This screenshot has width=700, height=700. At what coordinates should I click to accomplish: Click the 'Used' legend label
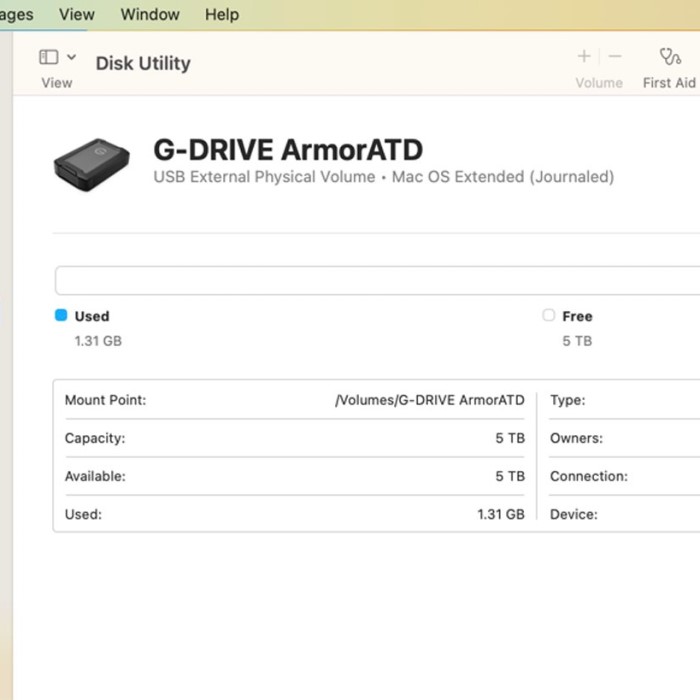pyautogui.click(x=92, y=316)
